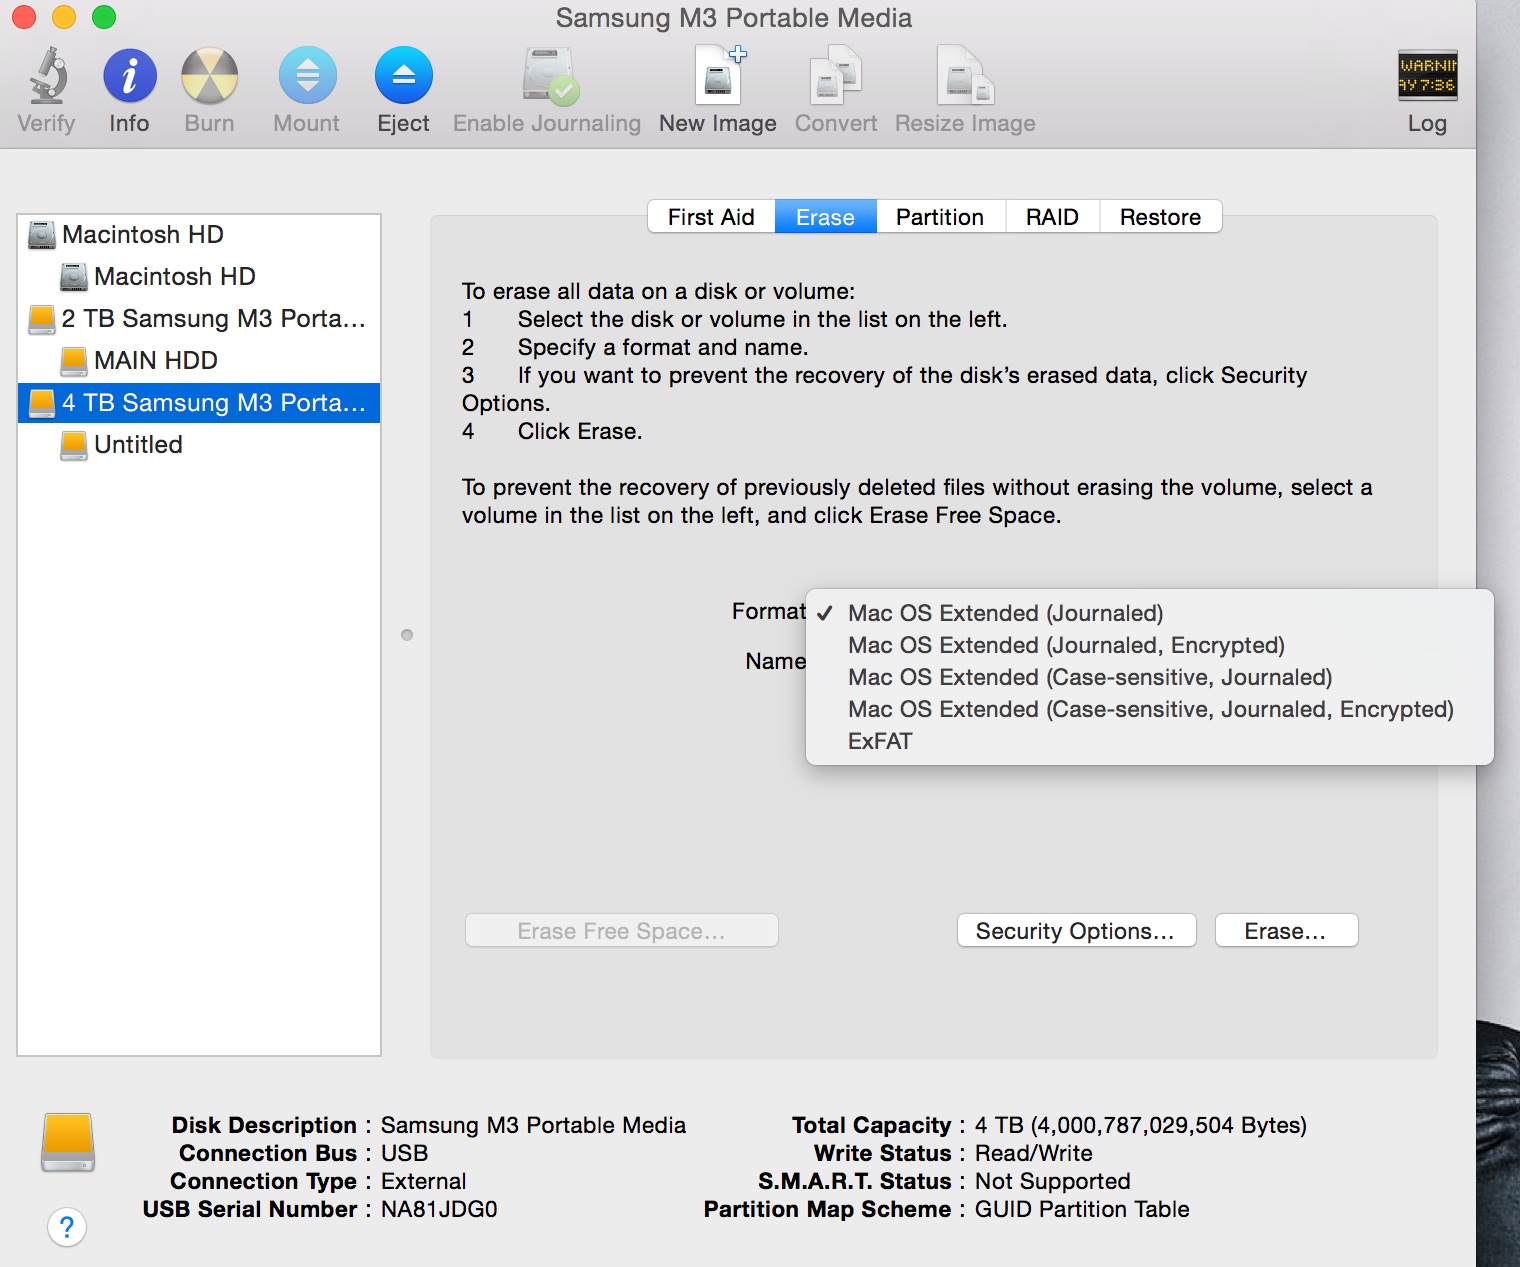The width and height of the screenshot is (1520, 1267).
Task: Select the MAIN HDD volume
Action: click(199, 361)
